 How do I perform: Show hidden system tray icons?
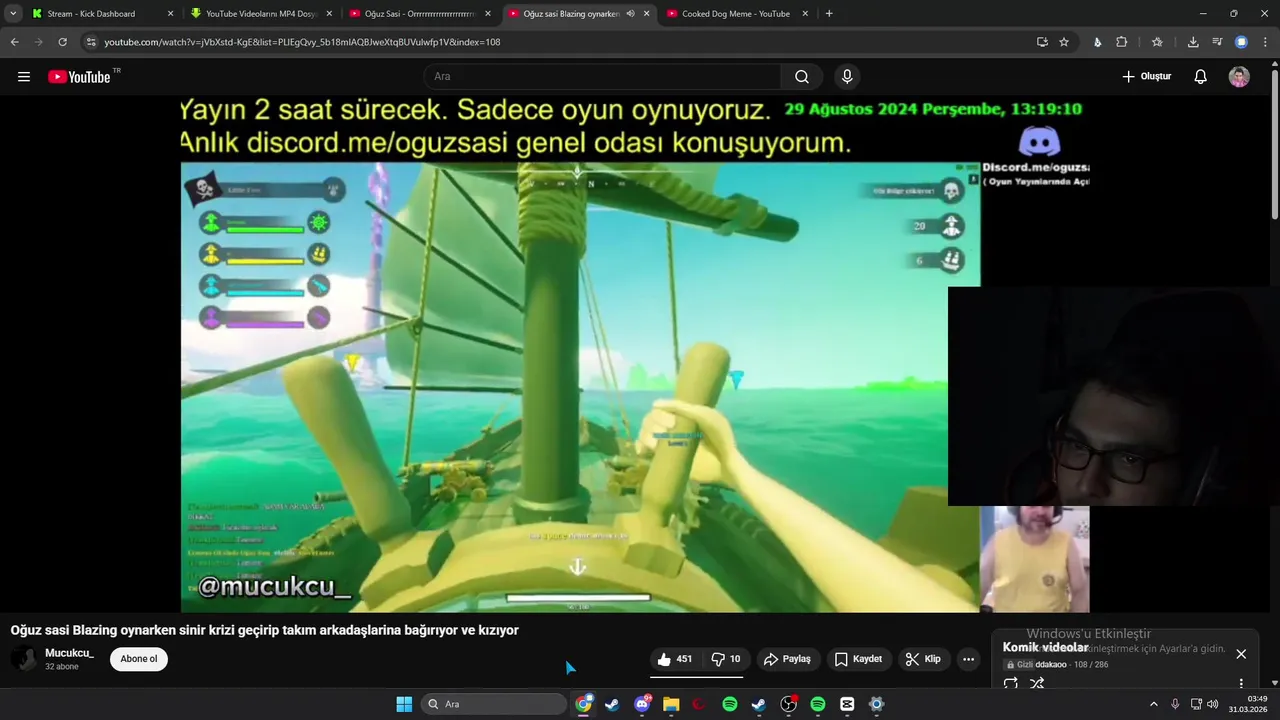[1153, 704]
